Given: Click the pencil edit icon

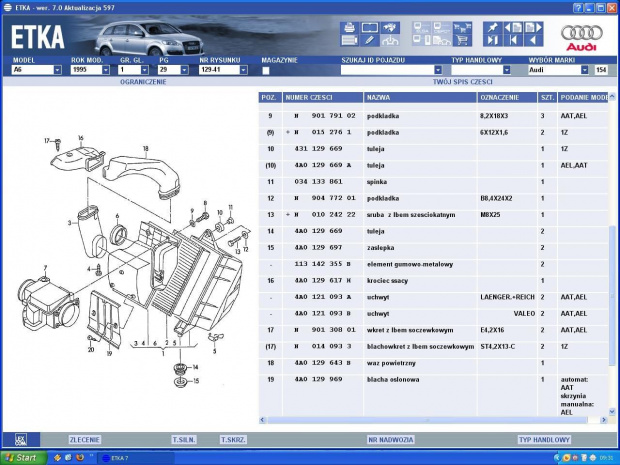Looking at the screenshot, I should click(x=370, y=40).
